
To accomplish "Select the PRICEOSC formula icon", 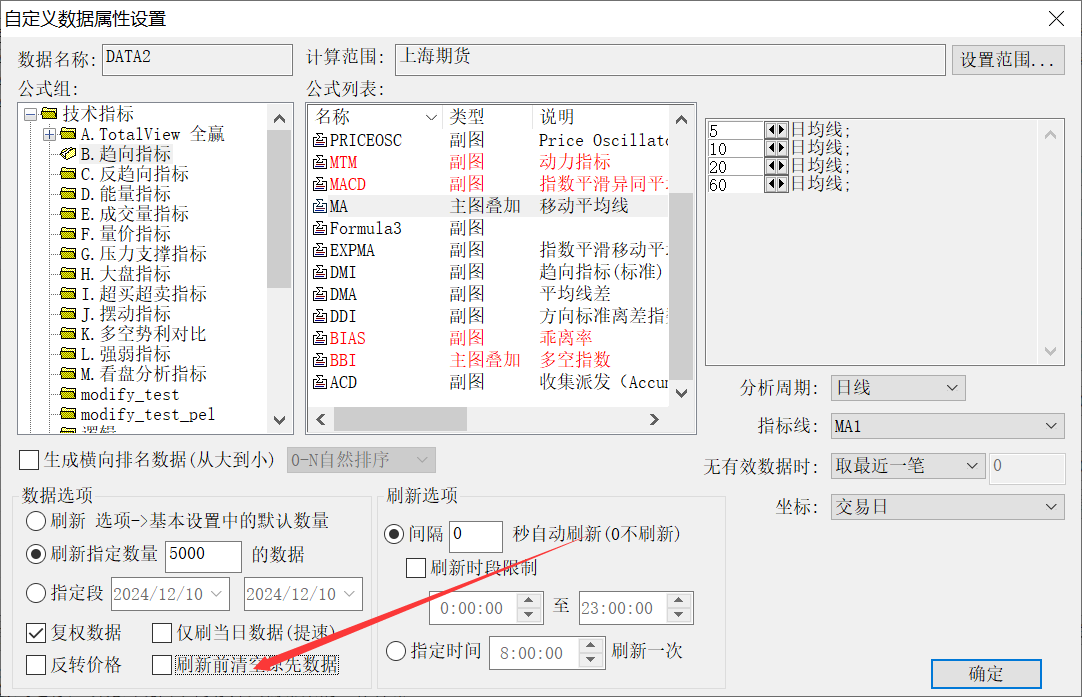I will [320, 140].
